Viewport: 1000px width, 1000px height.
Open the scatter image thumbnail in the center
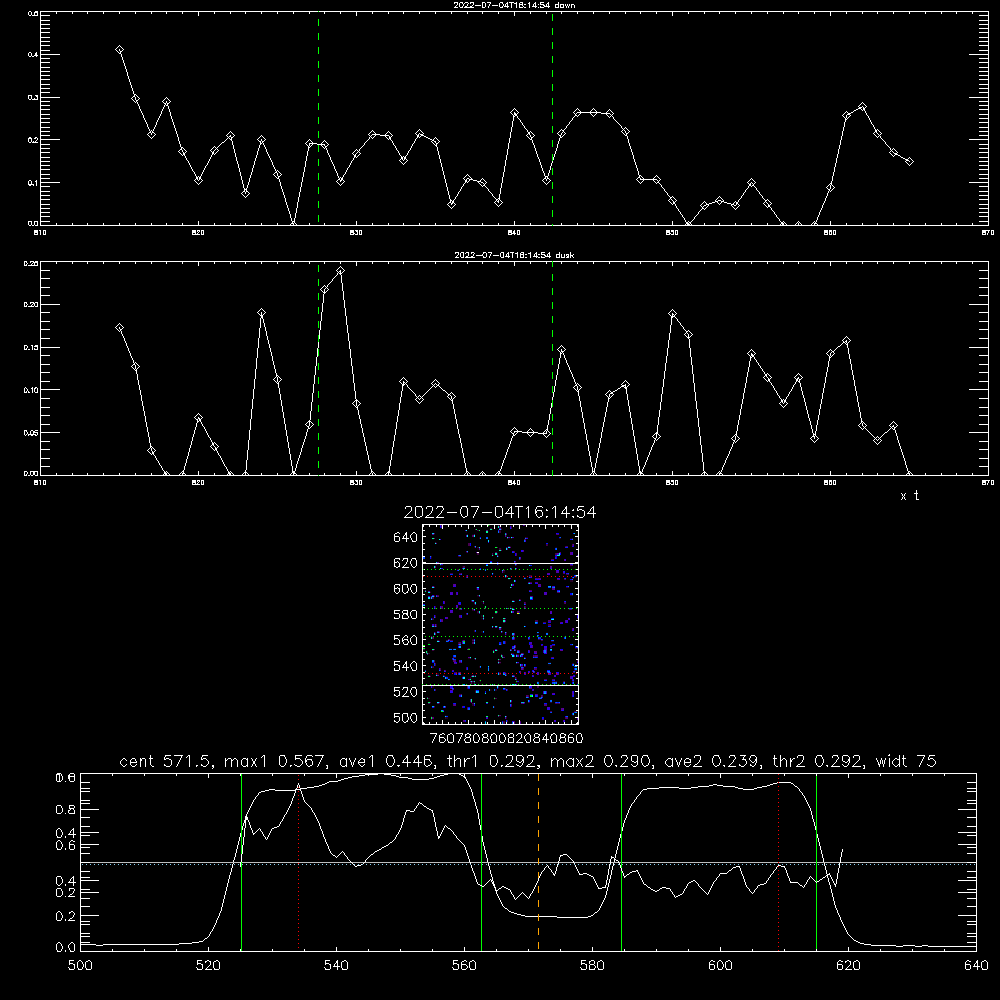[501, 624]
